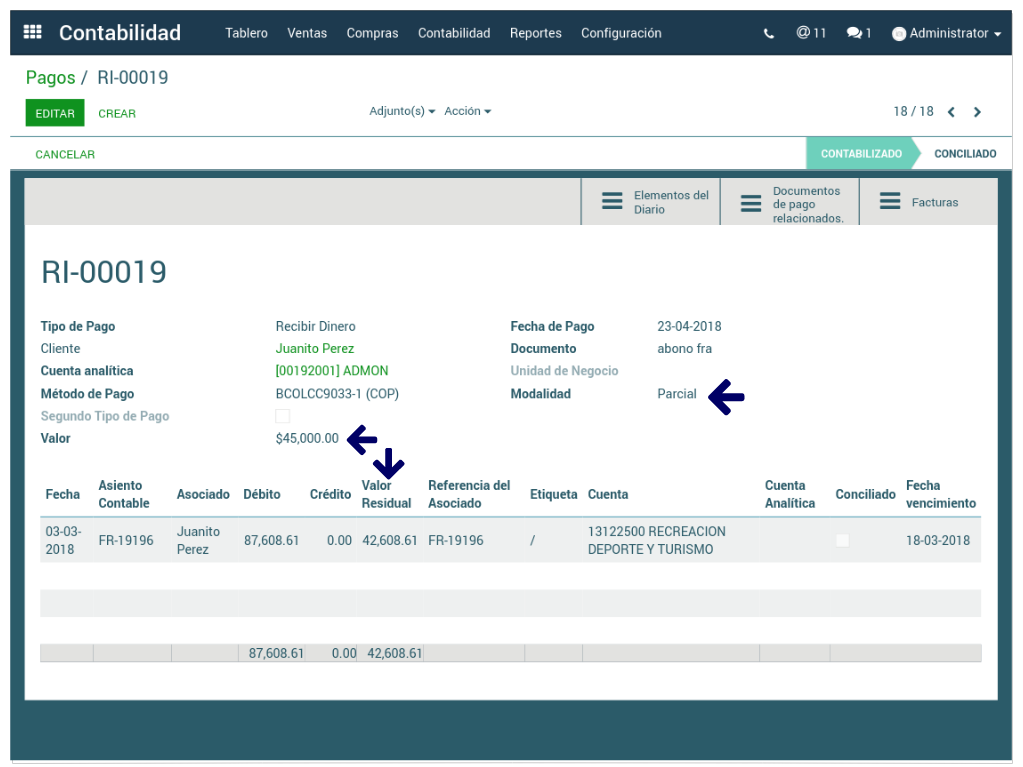Expand the Adjunto(s) dropdown

click(x=402, y=111)
